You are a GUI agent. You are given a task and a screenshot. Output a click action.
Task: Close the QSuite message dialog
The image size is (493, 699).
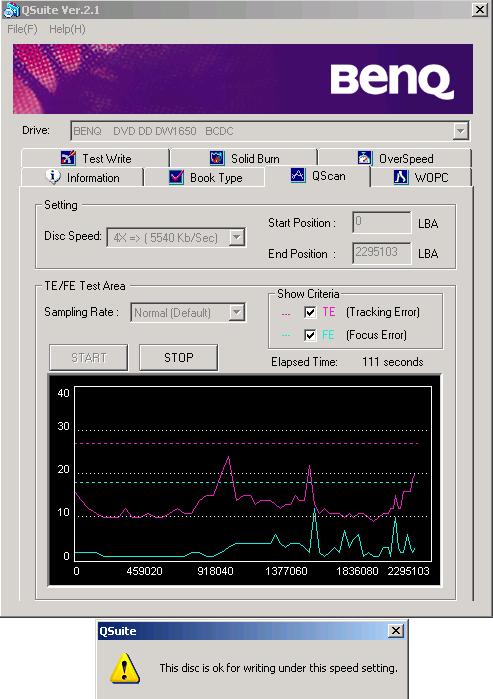click(x=395, y=631)
